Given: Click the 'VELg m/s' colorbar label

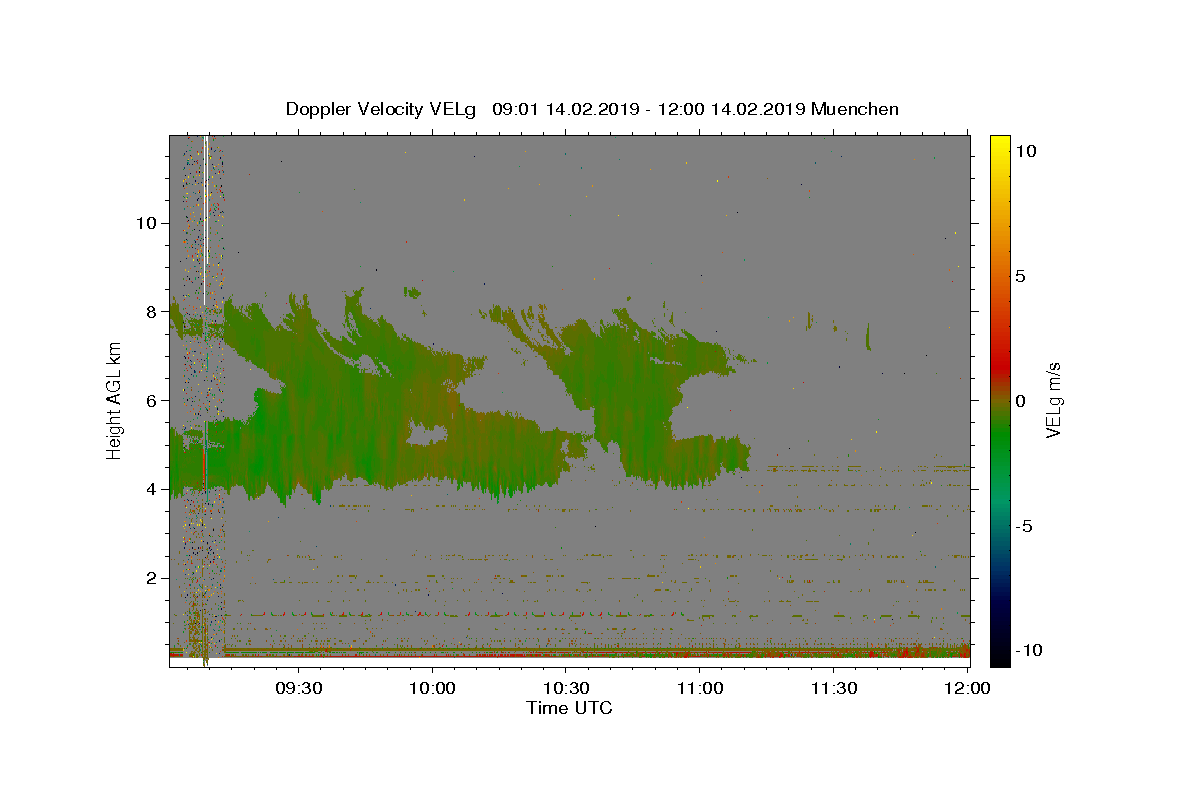Looking at the screenshot, I should pos(1054,400).
